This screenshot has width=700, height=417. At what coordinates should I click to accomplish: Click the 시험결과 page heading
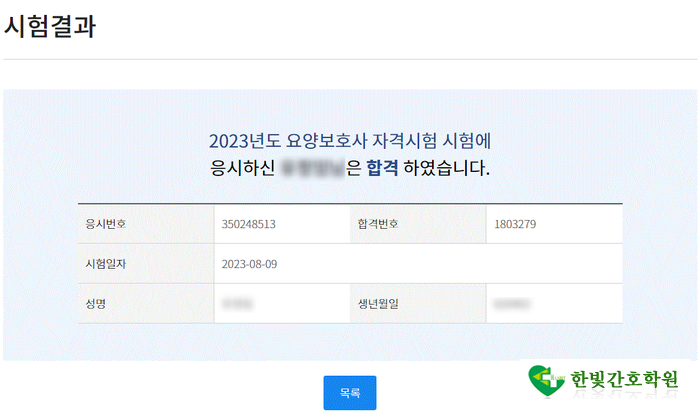pyautogui.click(x=50, y=27)
